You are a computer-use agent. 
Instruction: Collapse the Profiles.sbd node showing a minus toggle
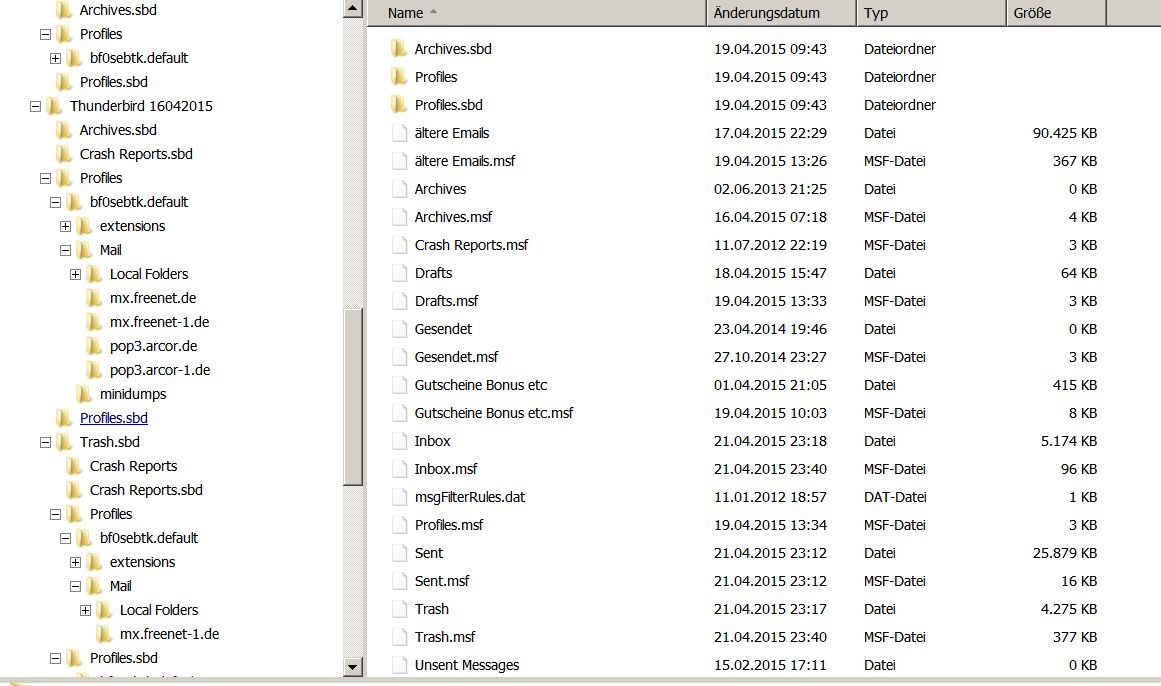coord(55,658)
